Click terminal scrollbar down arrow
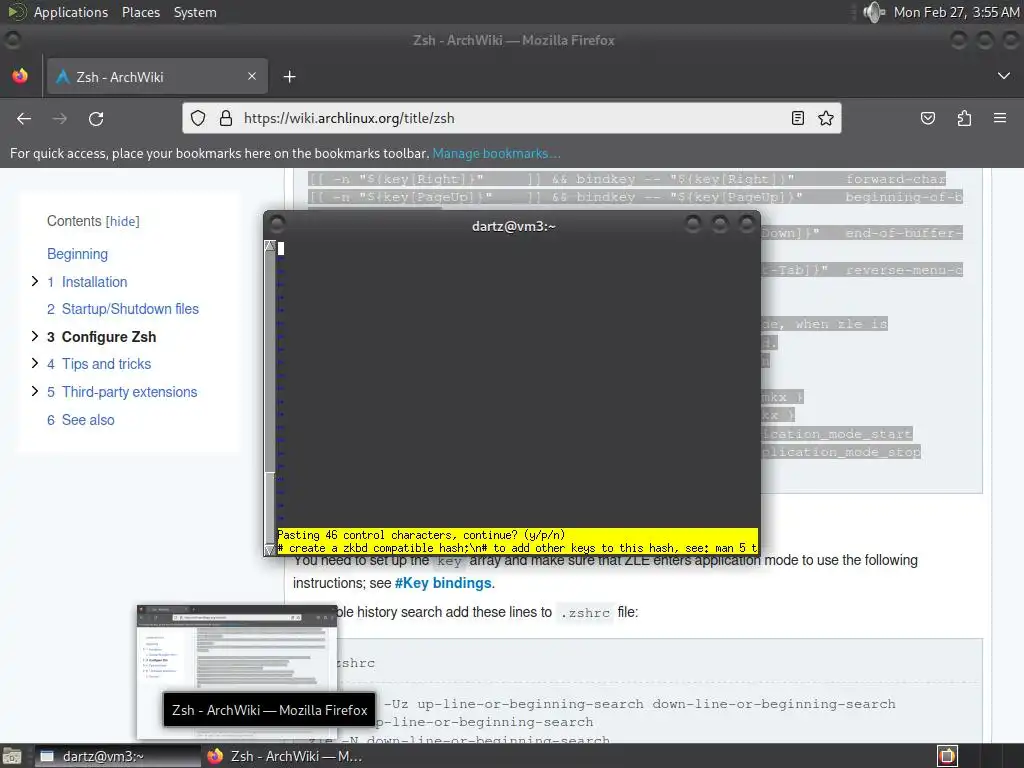This screenshot has height=768, width=1024. click(270, 550)
